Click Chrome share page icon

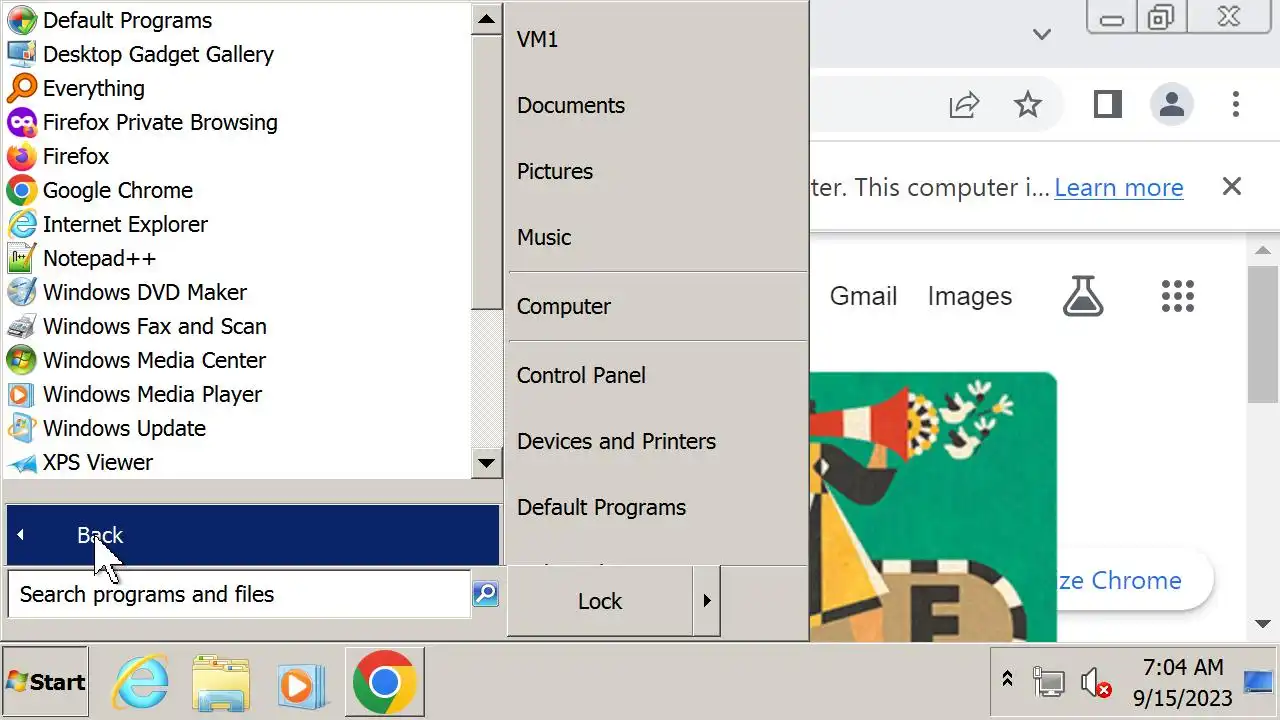point(964,104)
